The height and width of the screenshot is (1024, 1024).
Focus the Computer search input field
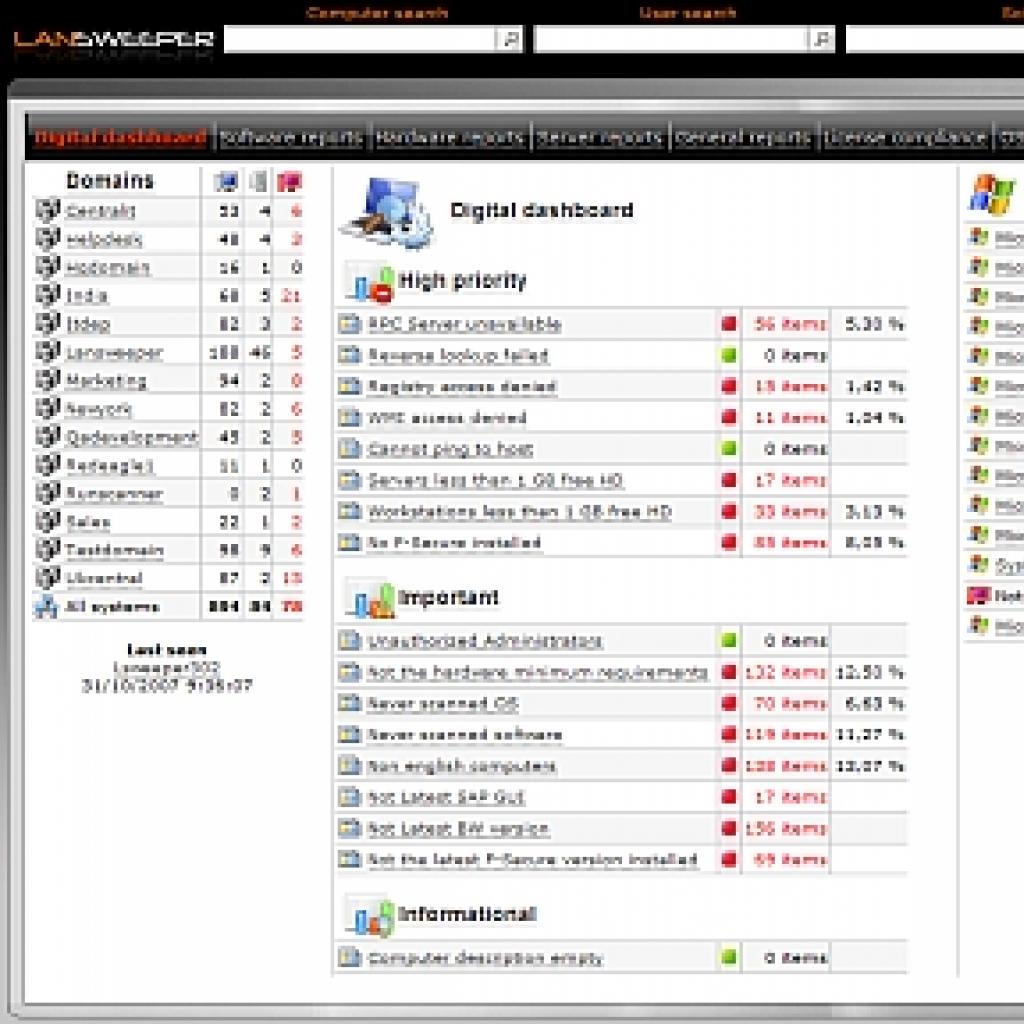click(x=361, y=39)
